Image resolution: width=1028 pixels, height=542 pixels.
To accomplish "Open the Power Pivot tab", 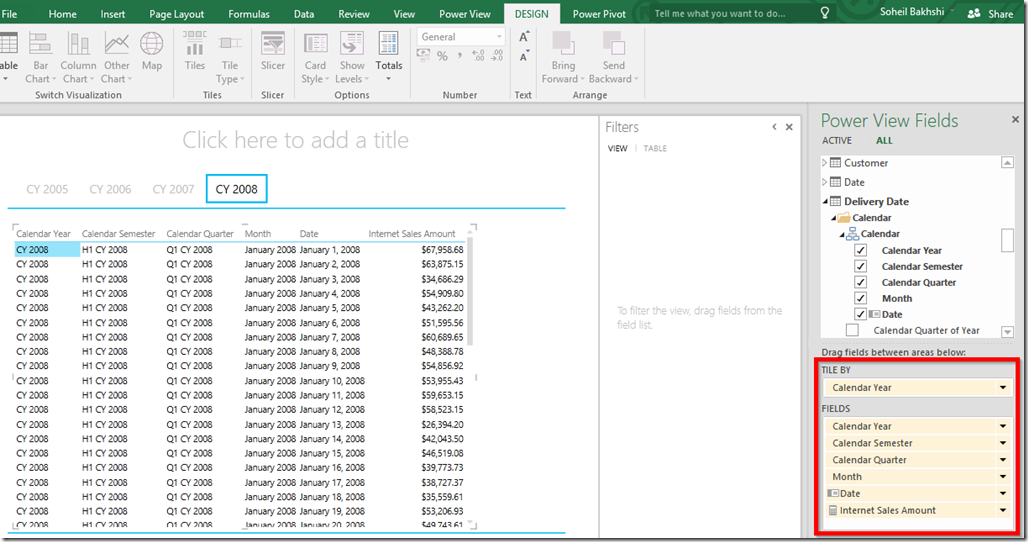I will tap(599, 14).
